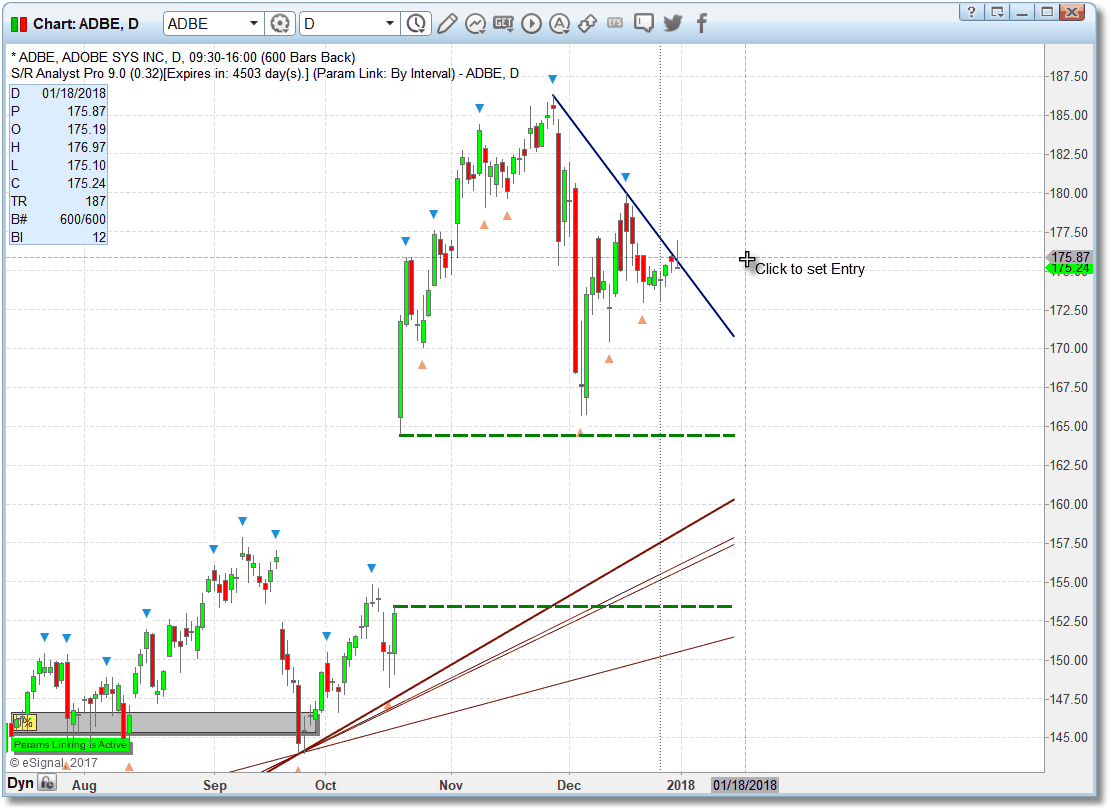Click the TR value 187

click(96, 202)
